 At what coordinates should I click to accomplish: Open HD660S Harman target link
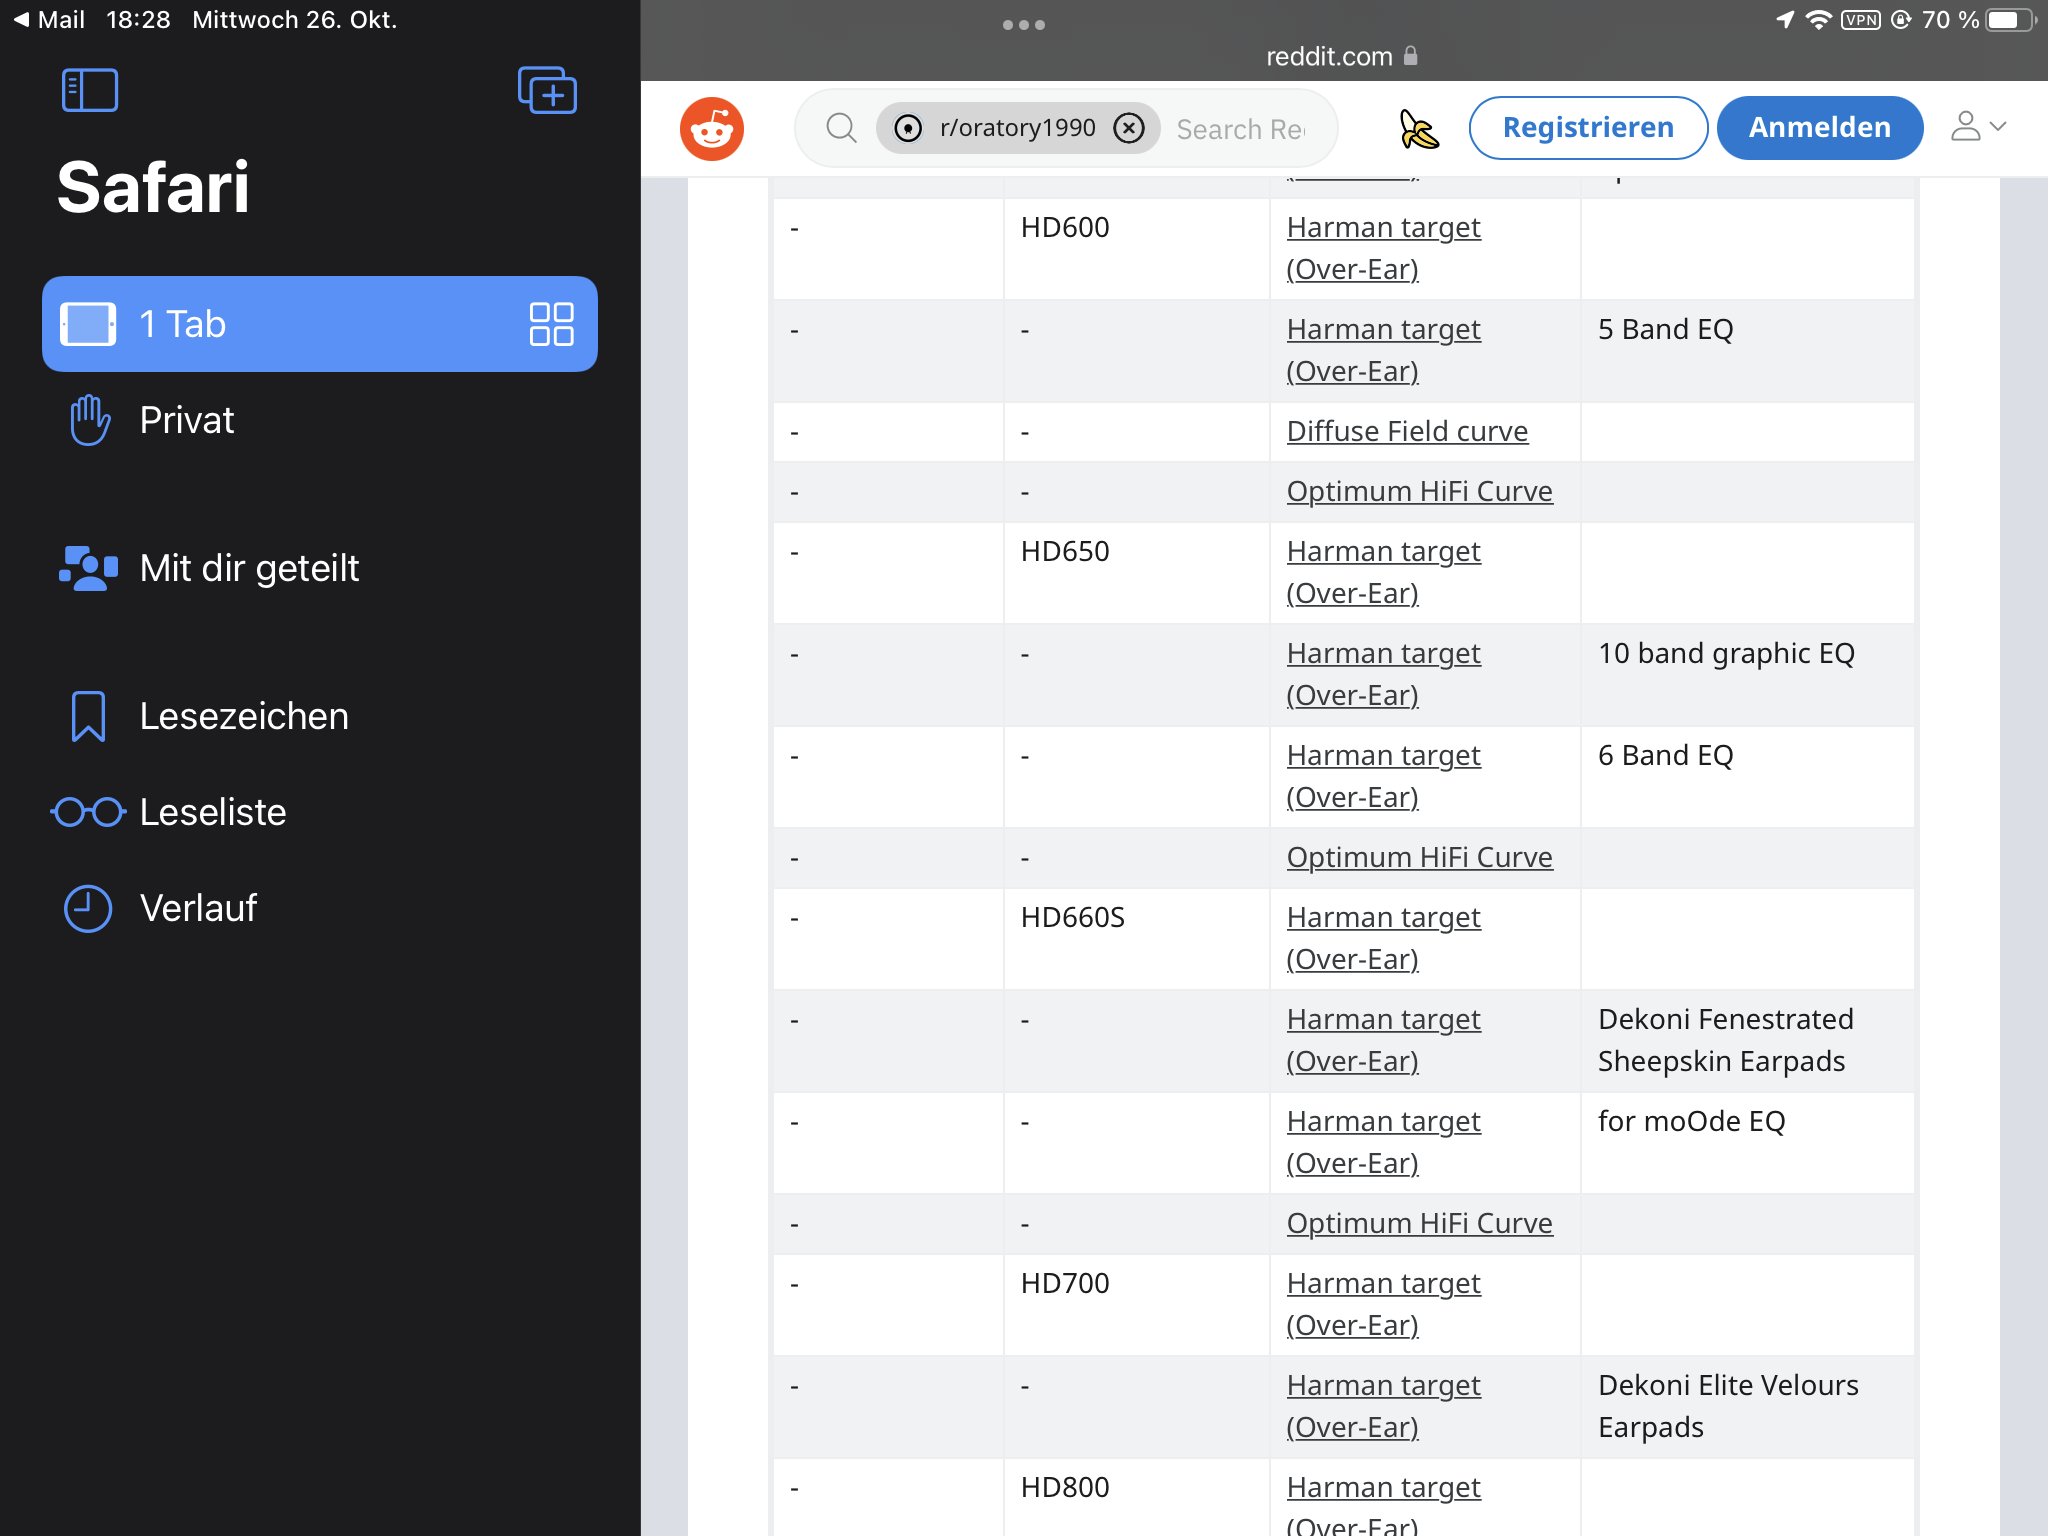point(1383,938)
